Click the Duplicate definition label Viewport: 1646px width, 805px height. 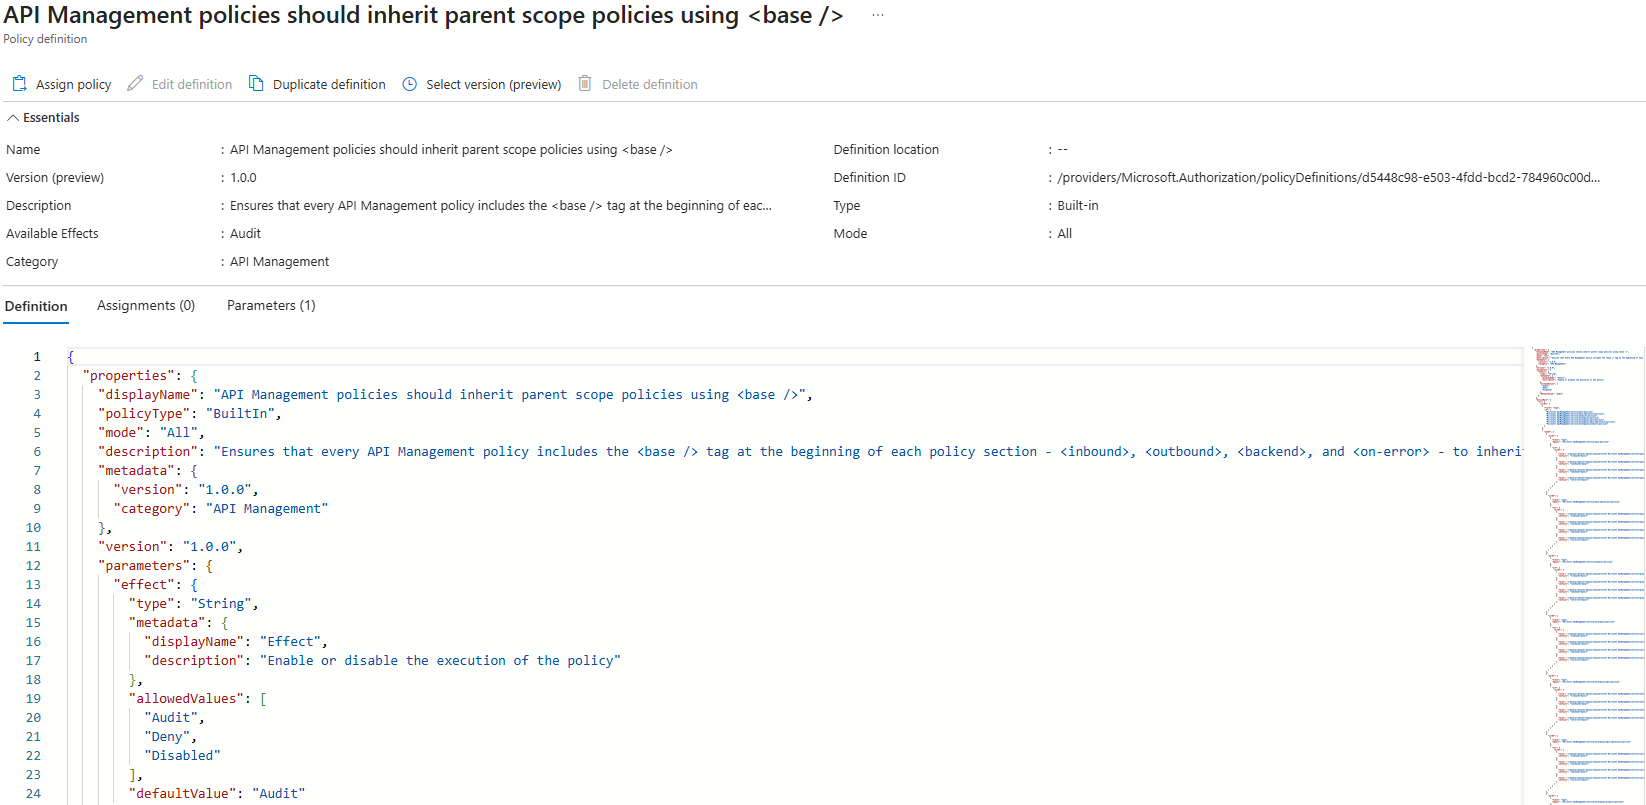[329, 85]
